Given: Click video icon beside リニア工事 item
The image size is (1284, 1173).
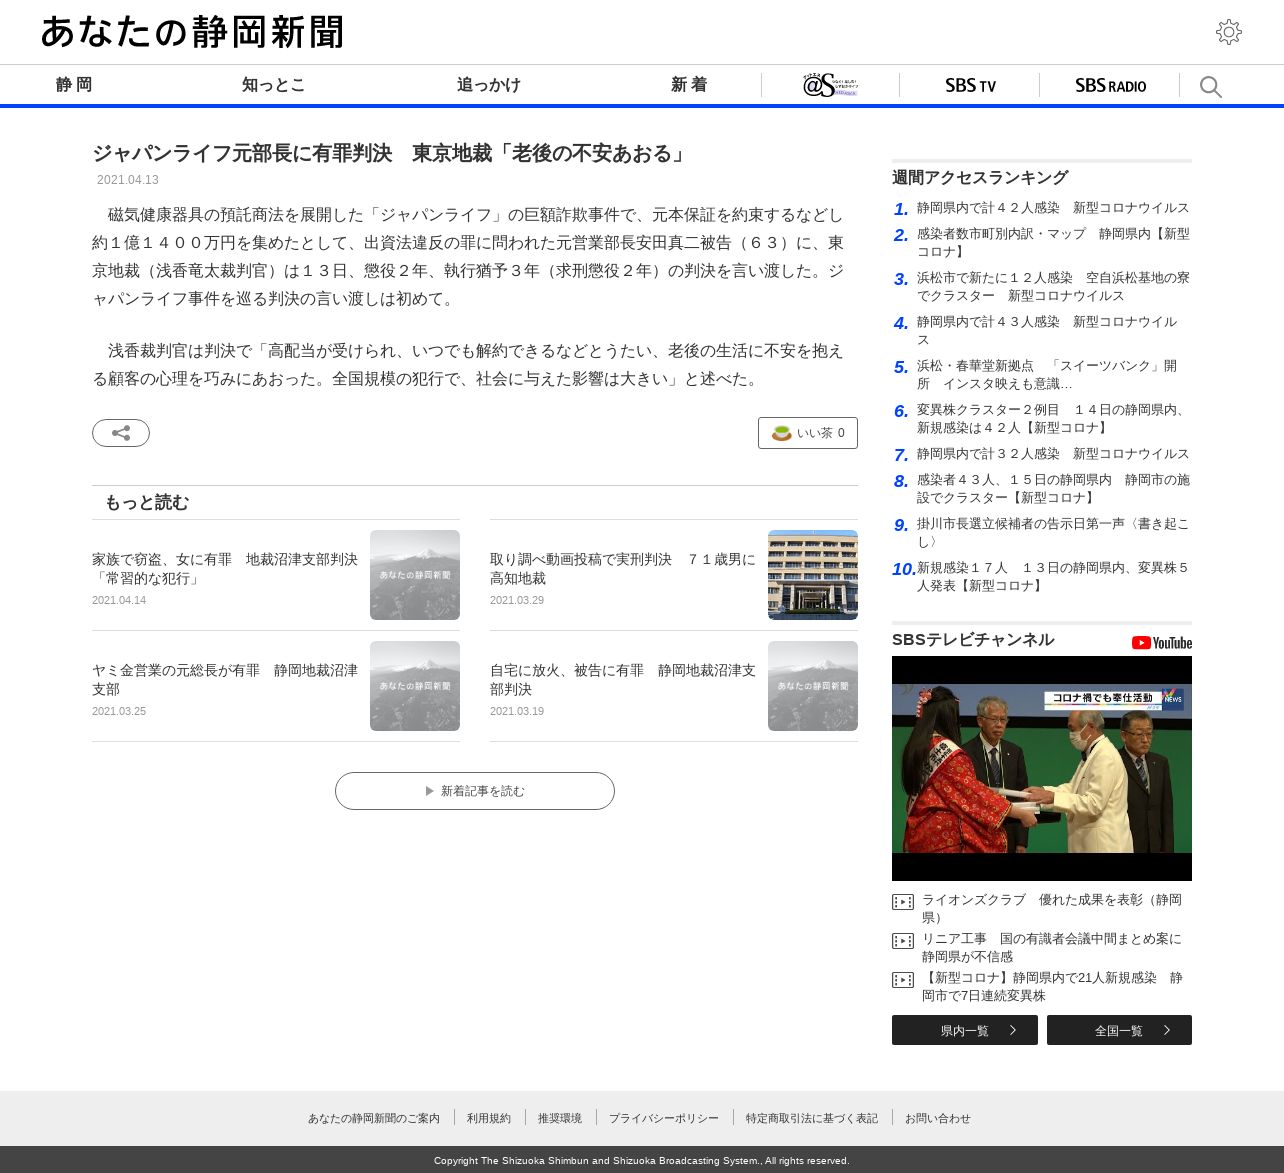Looking at the screenshot, I should 903,941.
